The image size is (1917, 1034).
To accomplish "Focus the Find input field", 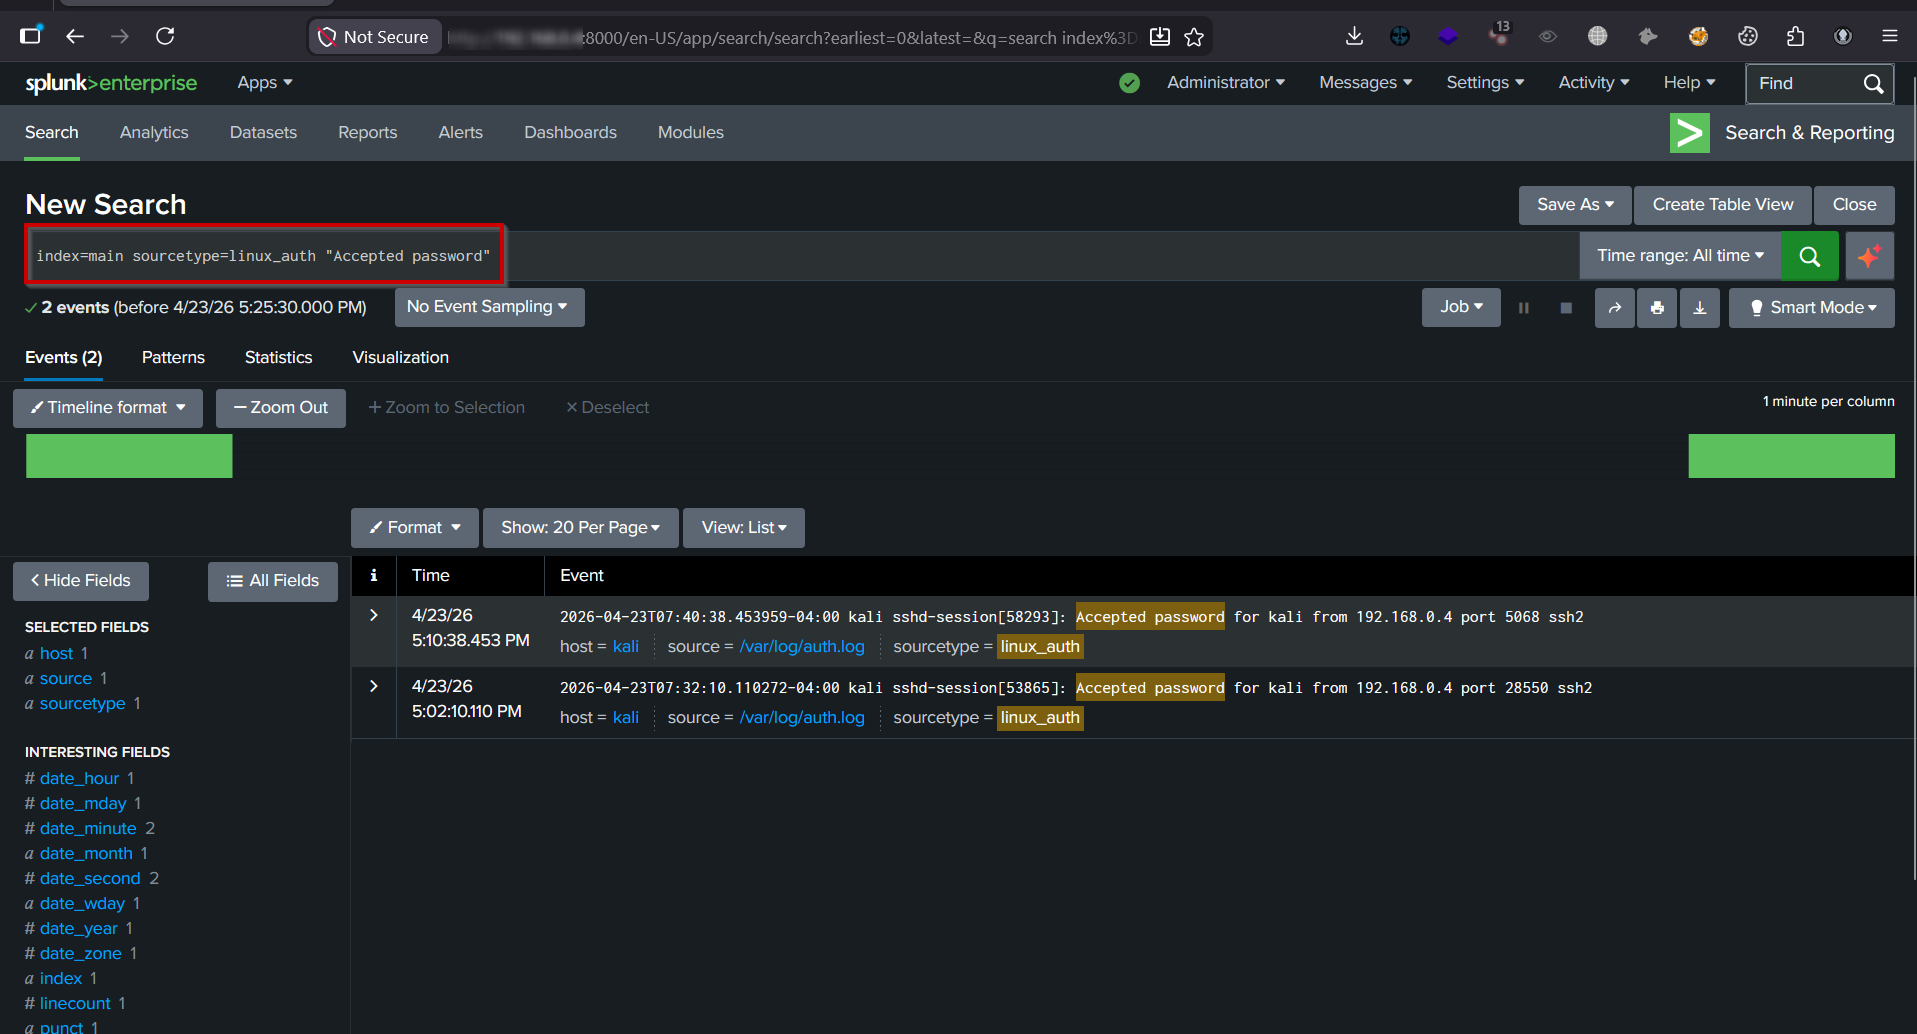I will (1804, 84).
